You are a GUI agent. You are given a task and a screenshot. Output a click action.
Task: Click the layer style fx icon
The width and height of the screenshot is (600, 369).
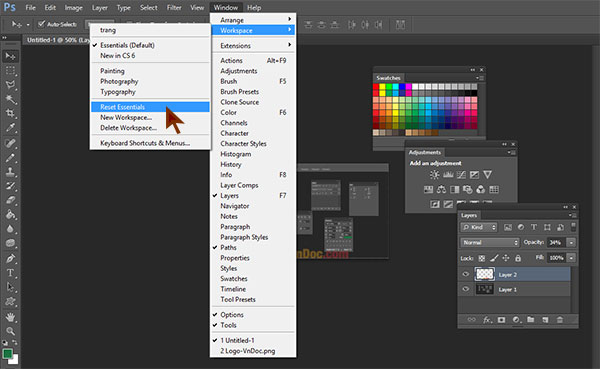487,320
